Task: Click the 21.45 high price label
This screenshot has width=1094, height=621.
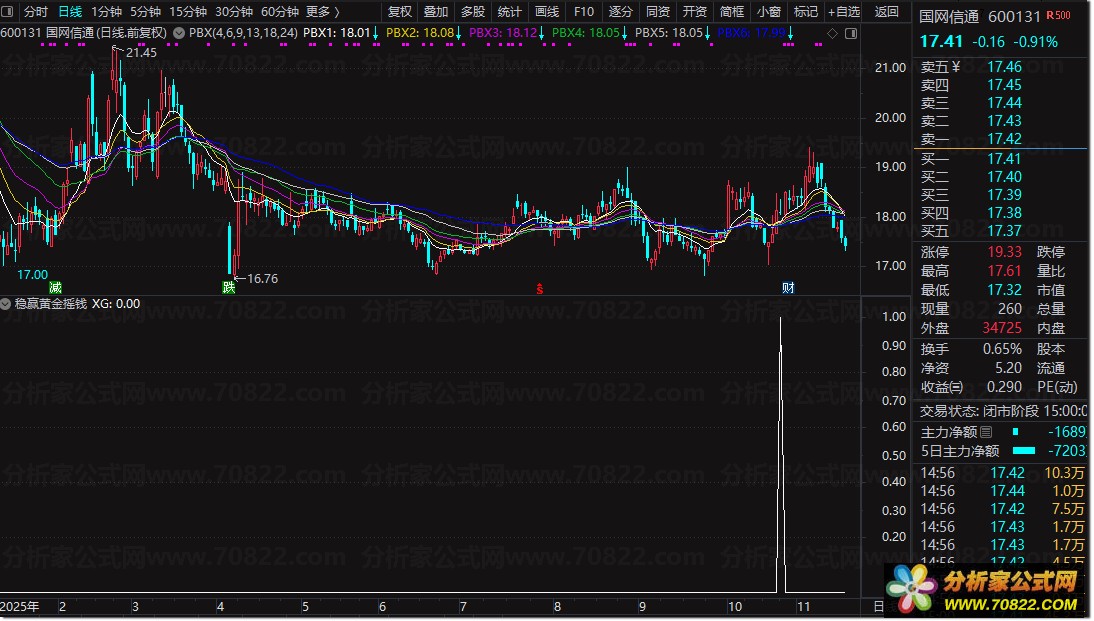Action: click(141, 52)
